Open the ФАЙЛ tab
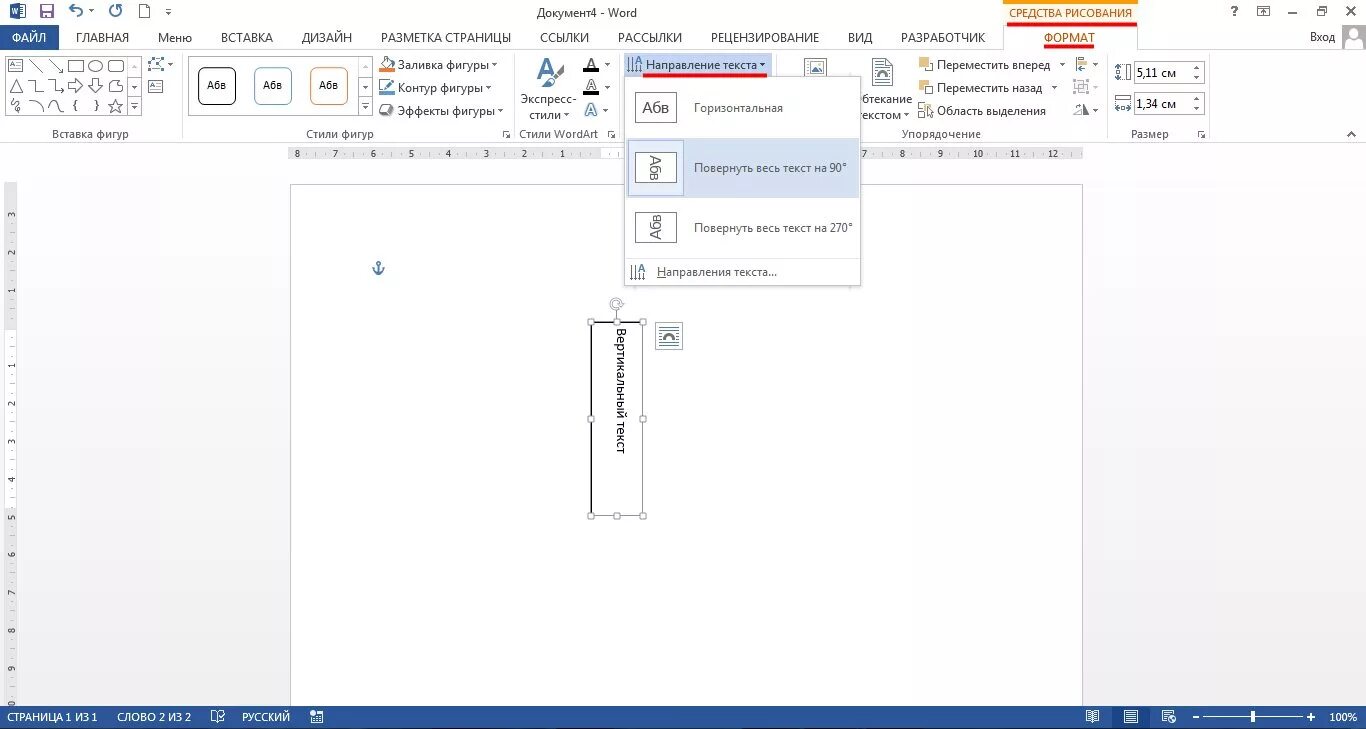Screen dimensions: 1366x729 (x=29, y=37)
